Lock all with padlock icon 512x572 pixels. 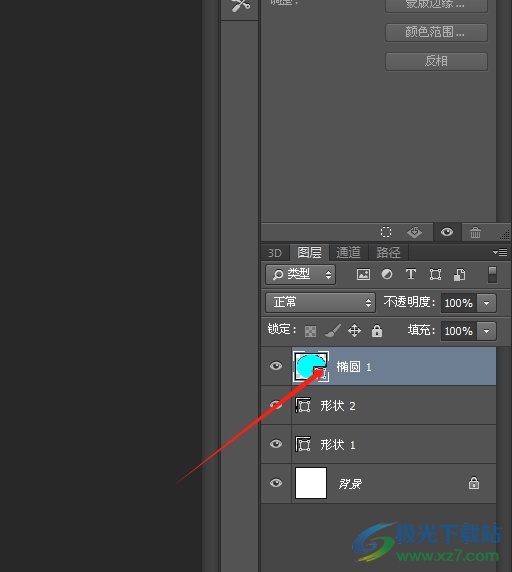(377, 331)
